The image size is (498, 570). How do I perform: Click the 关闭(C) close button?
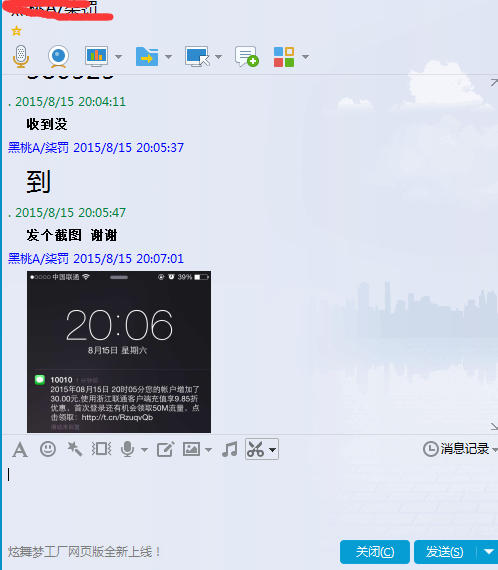375,552
